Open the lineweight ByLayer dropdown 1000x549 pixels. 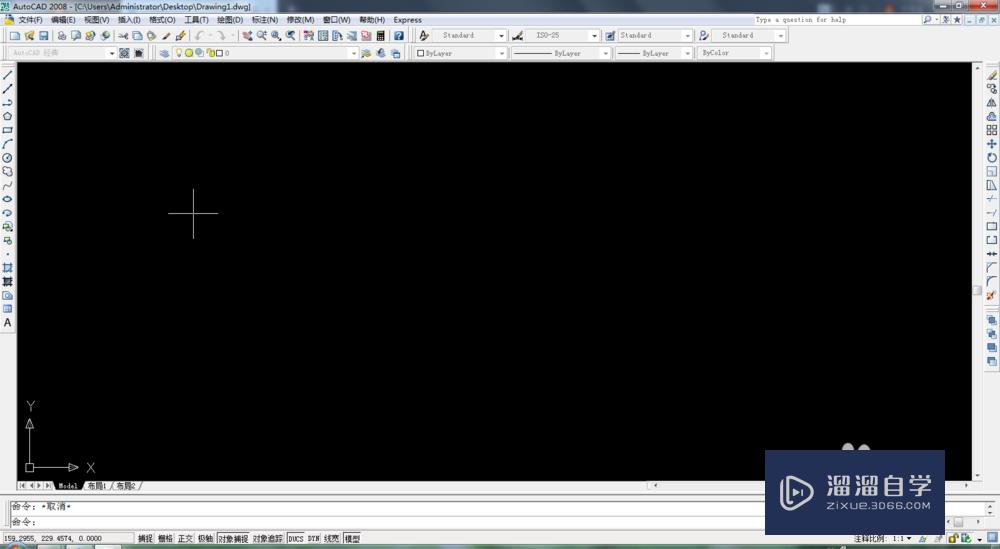688,53
